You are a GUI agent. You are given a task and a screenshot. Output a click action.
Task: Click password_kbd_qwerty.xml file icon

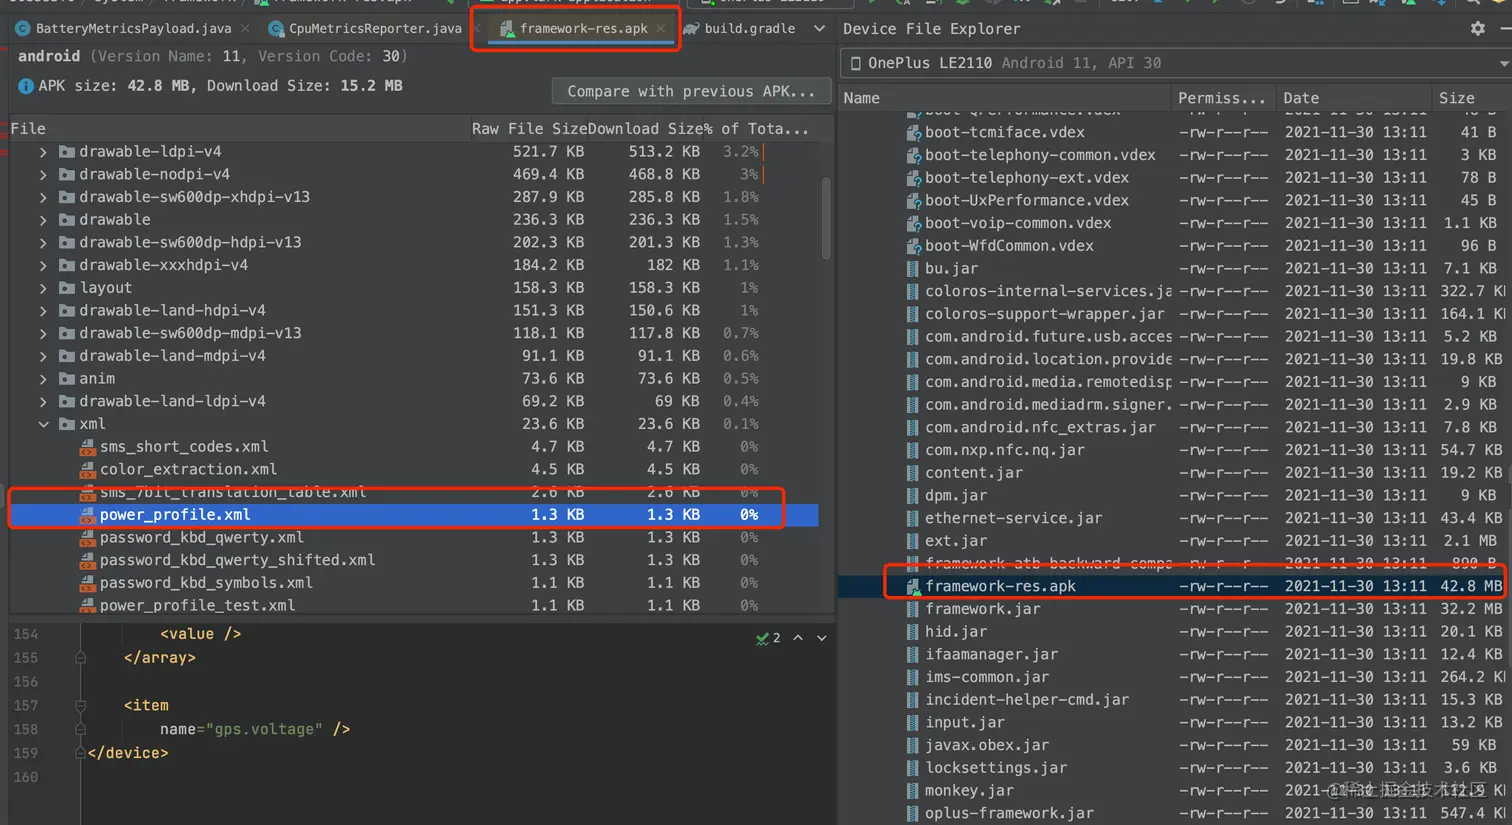[x=88, y=538]
